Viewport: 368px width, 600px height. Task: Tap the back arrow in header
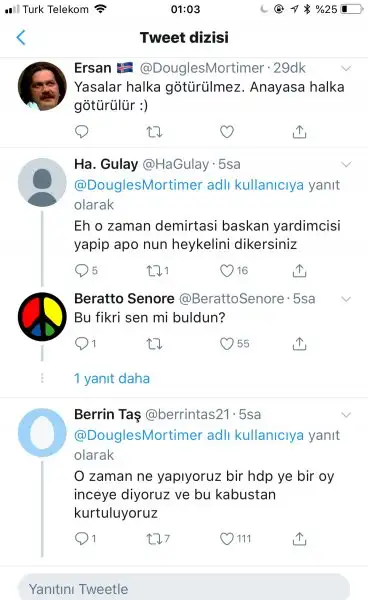point(21,38)
